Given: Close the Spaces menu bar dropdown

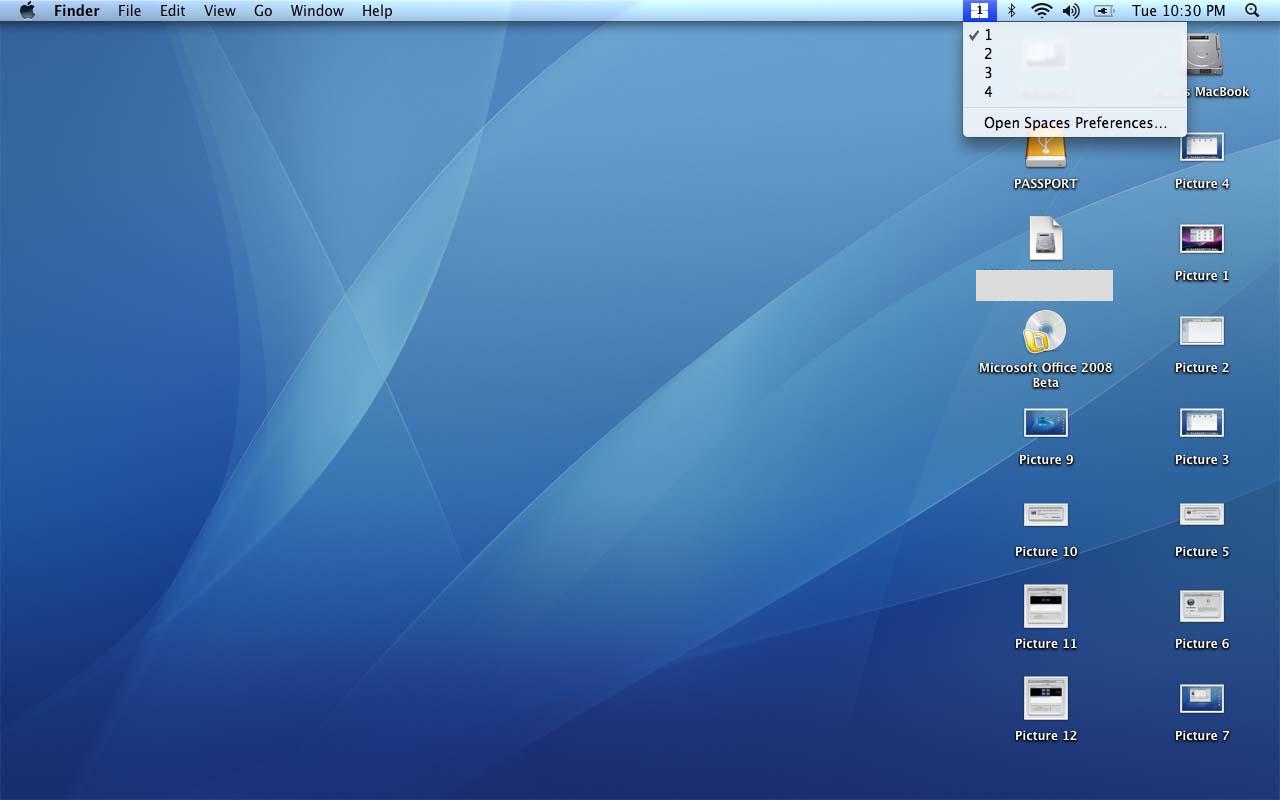Looking at the screenshot, I should (979, 11).
